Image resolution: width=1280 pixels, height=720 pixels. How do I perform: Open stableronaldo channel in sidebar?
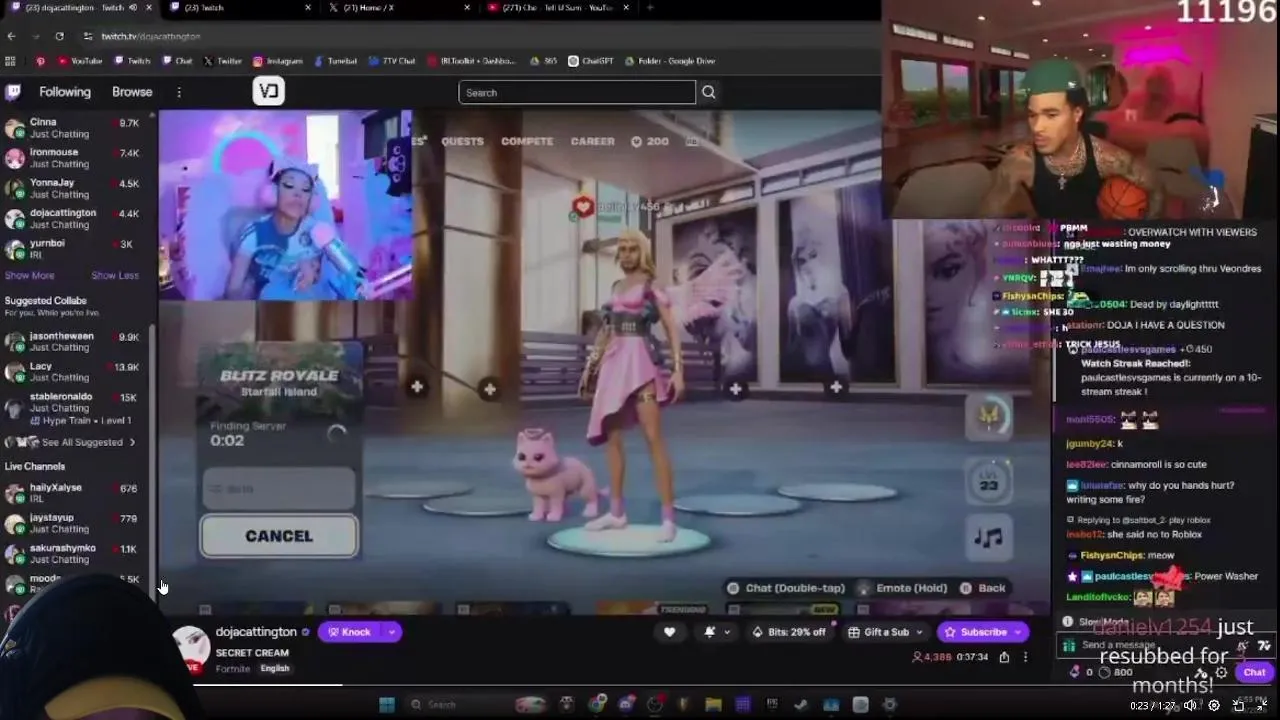(x=73, y=408)
